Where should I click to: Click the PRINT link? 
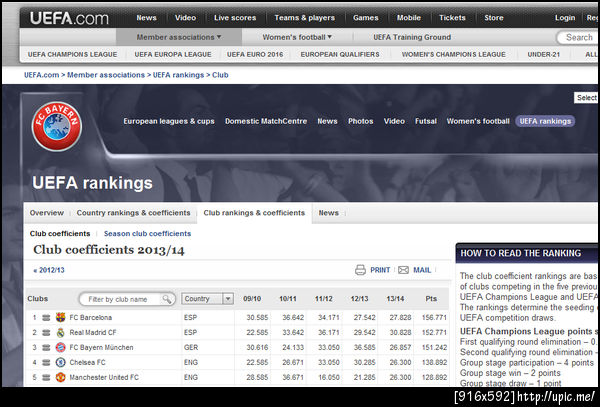point(380,270)
